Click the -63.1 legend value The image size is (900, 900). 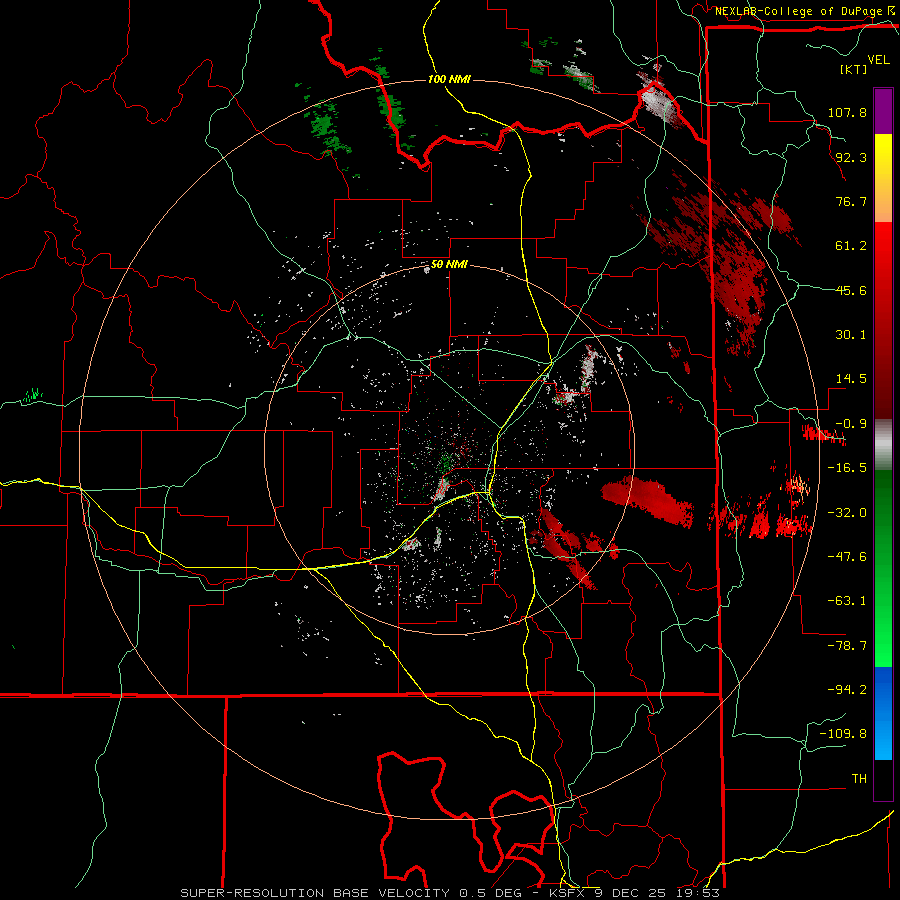[847, 601]
